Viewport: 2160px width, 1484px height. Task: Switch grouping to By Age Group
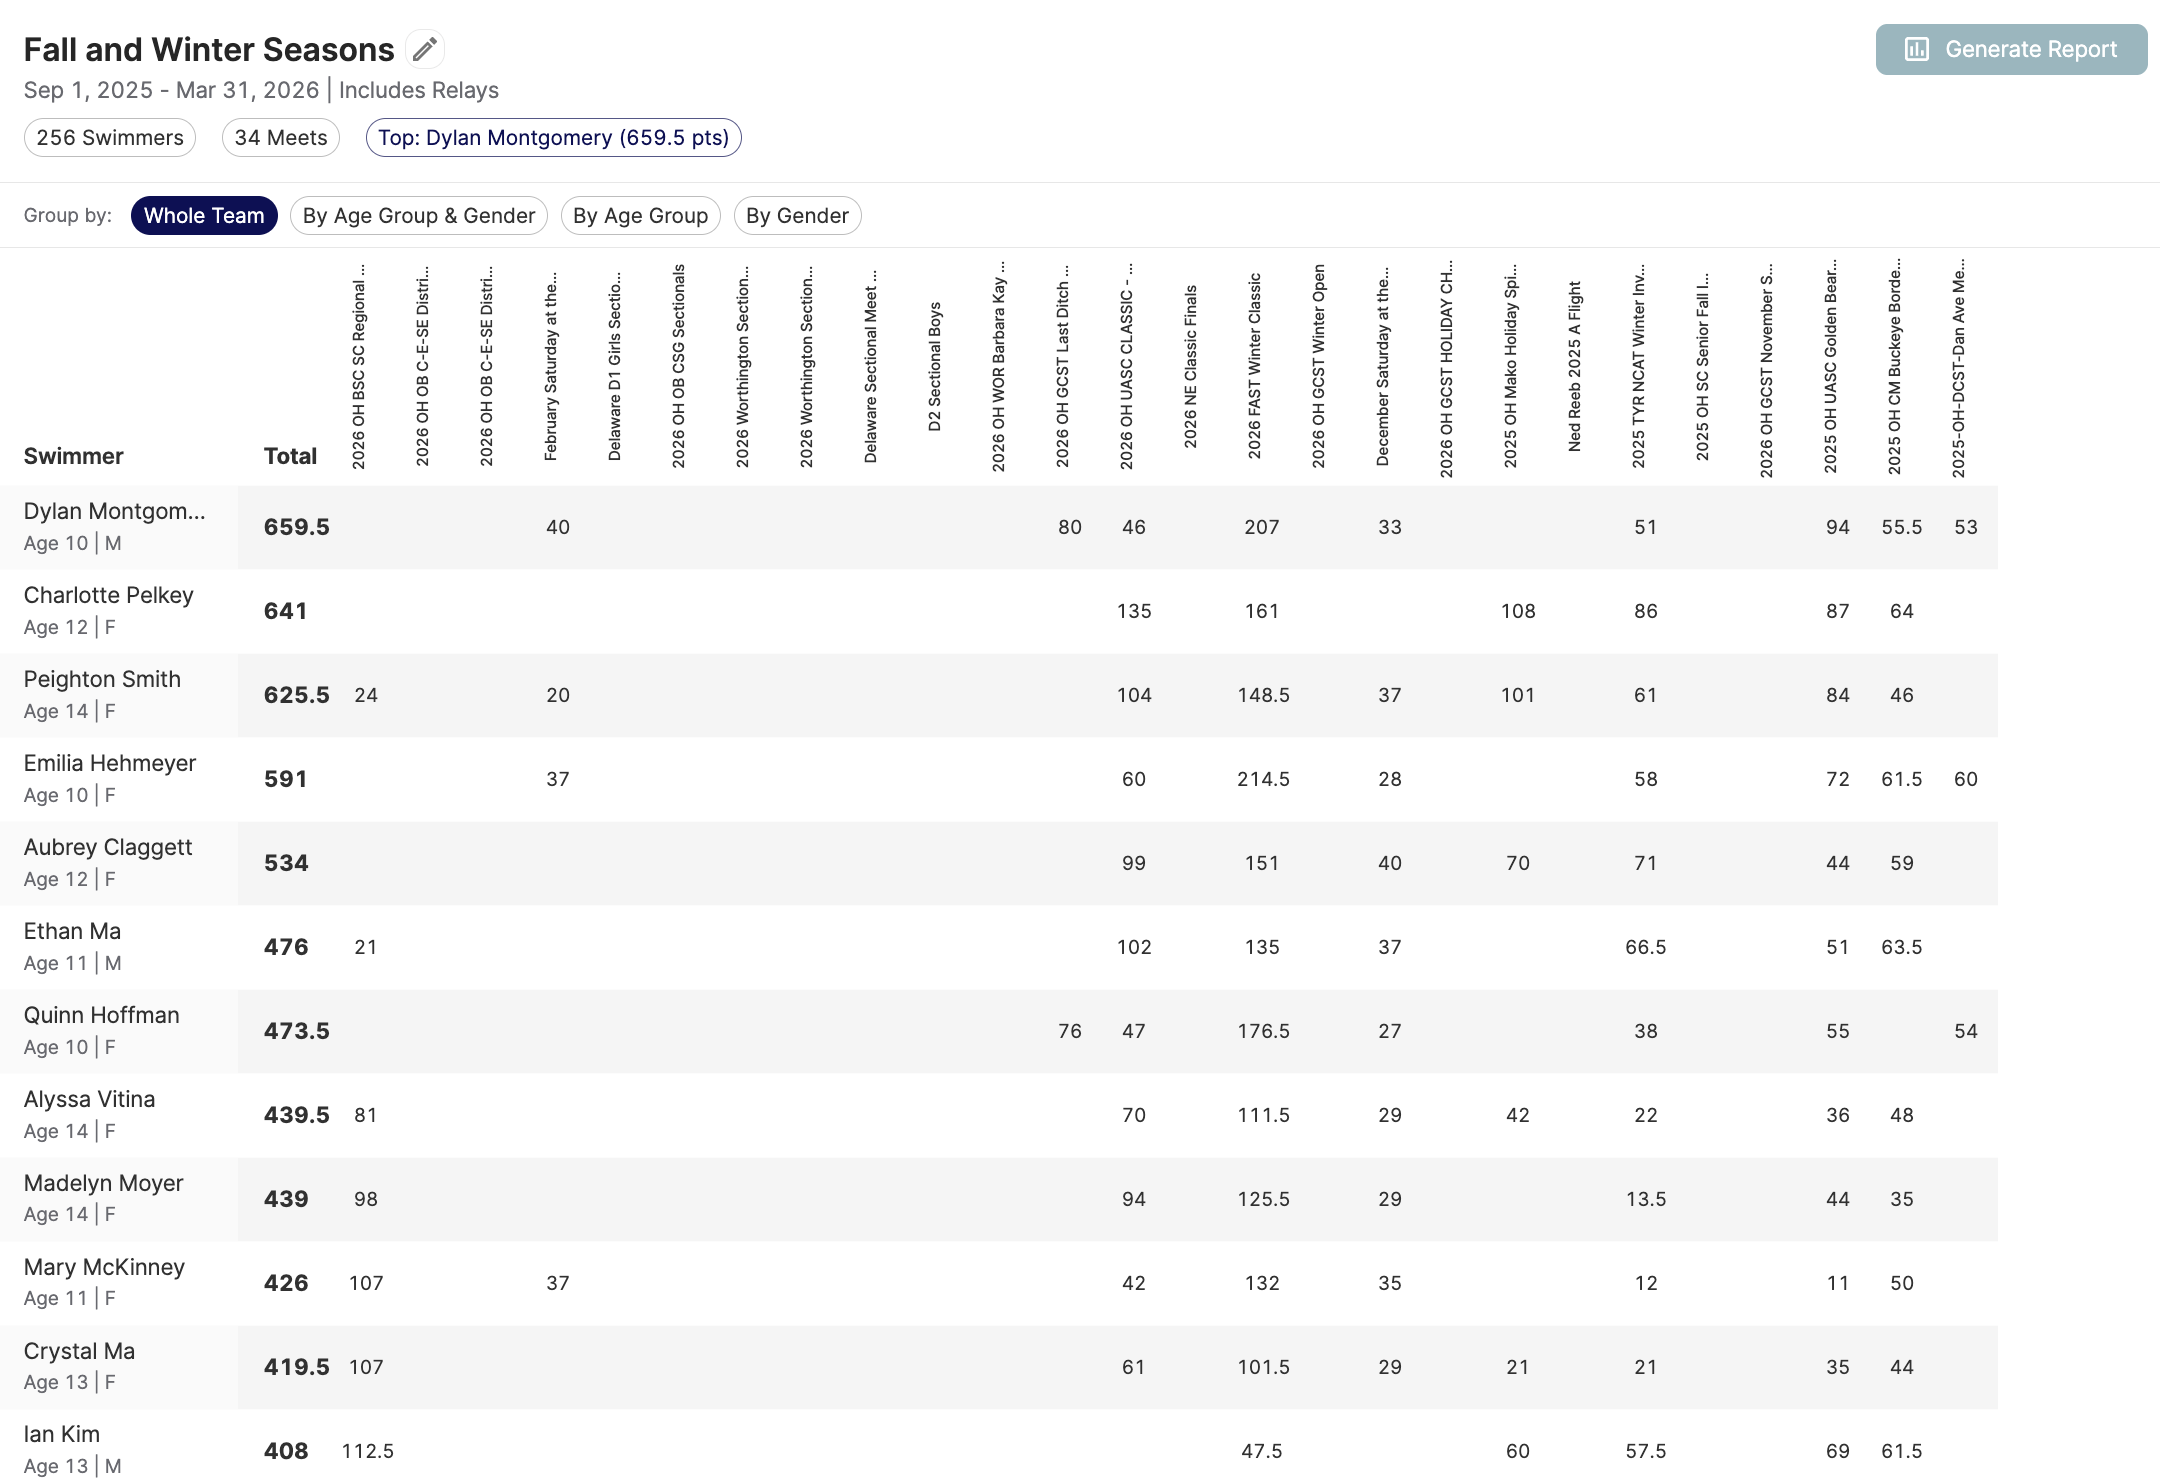click(640, 216)
